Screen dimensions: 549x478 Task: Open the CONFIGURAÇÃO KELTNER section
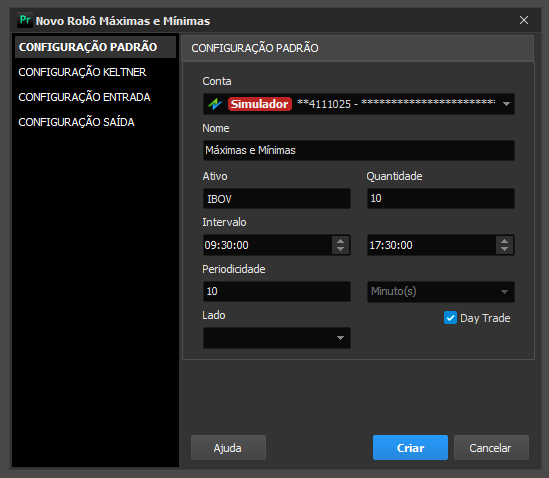[x=82, y=72]
